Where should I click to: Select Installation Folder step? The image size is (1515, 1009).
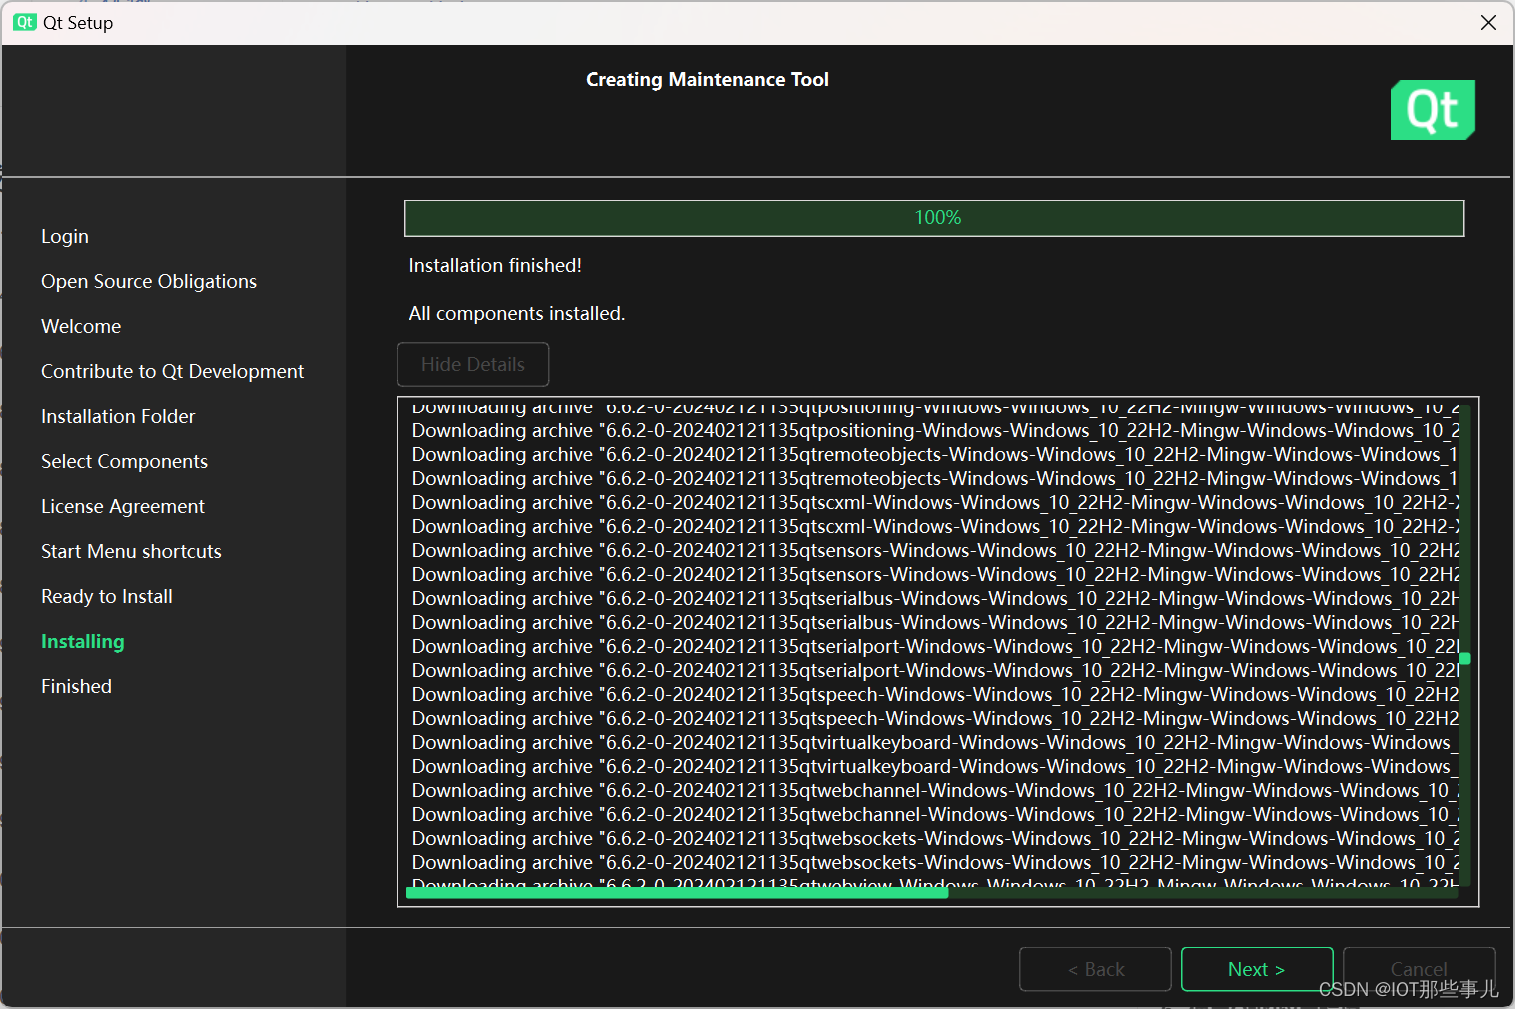(118, 416)
